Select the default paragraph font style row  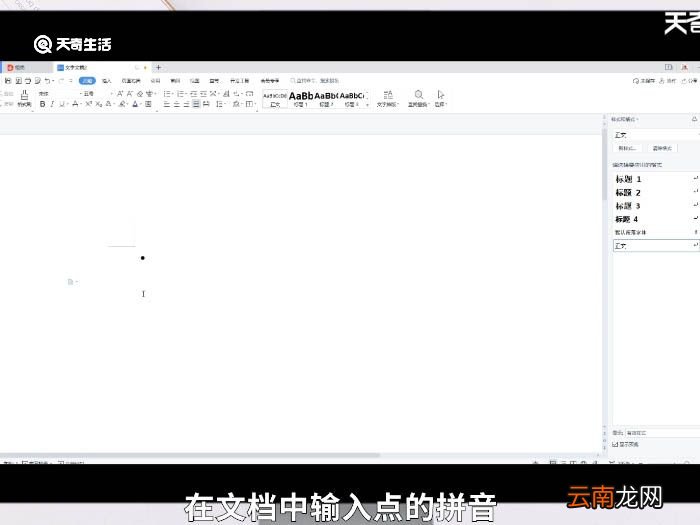coord(655,232)
